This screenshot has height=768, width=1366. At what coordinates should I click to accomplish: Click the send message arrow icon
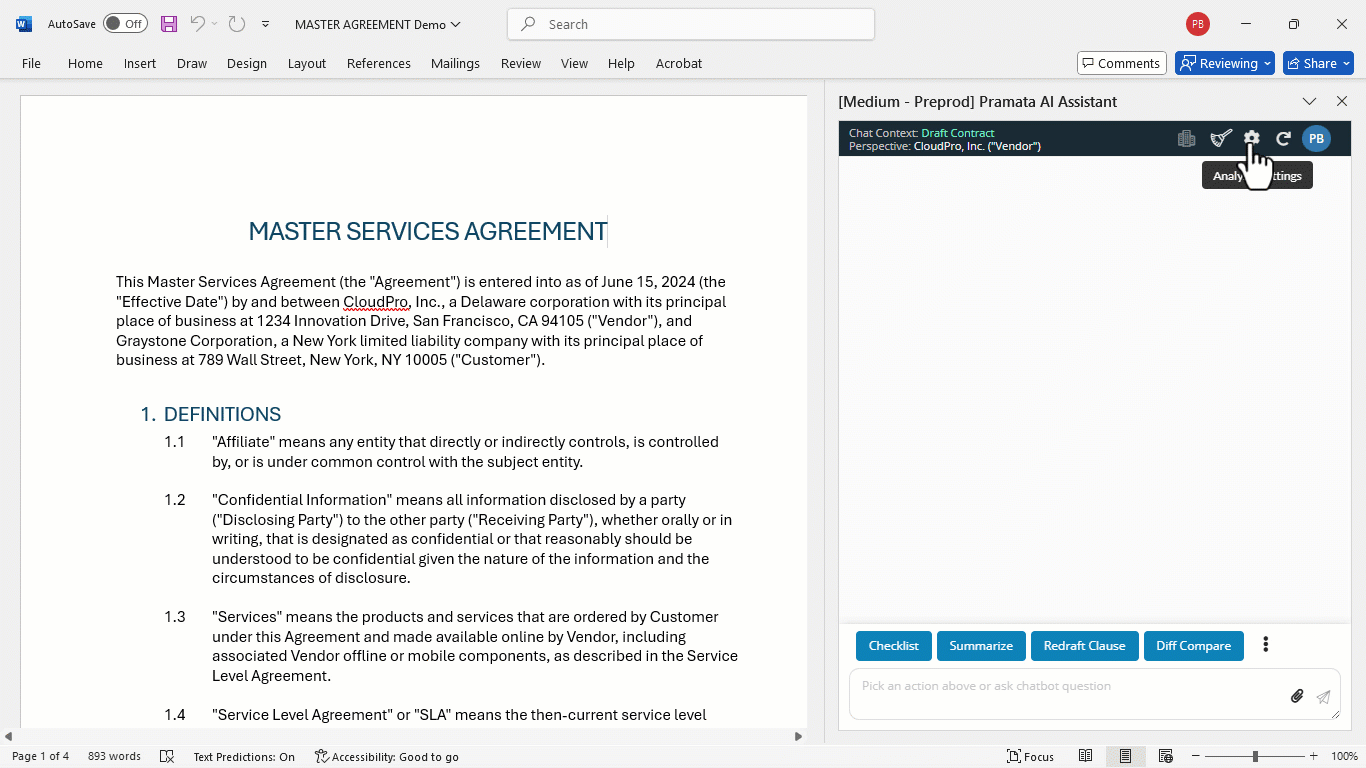[x=1323, y=697]
